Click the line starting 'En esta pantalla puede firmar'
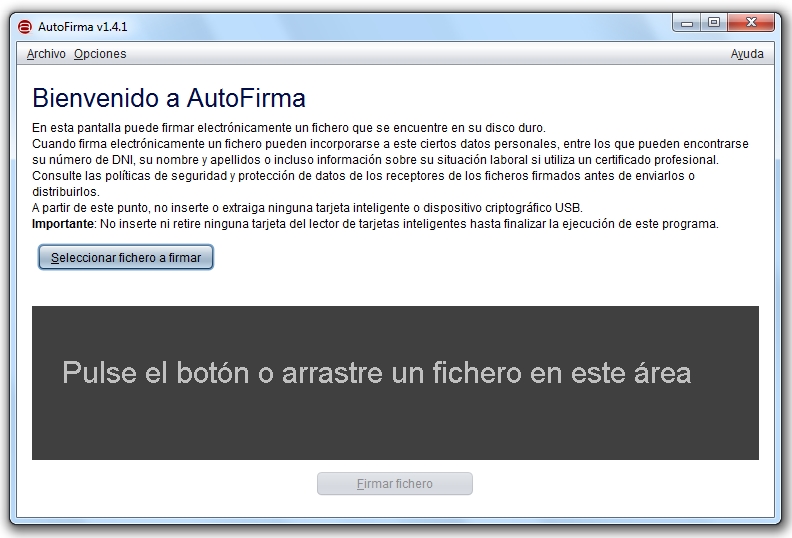The width and height of the screenshot is (792, 538). pos(288,128)
